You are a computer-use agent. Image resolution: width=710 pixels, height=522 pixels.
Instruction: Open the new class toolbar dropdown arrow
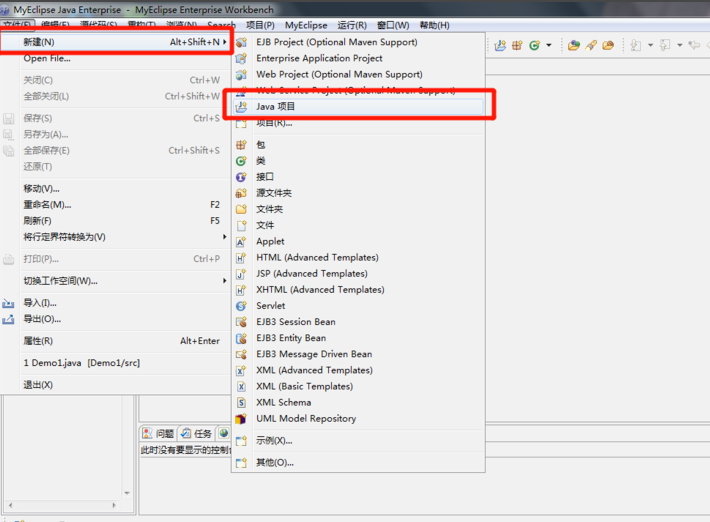click(x=549, y=45)
